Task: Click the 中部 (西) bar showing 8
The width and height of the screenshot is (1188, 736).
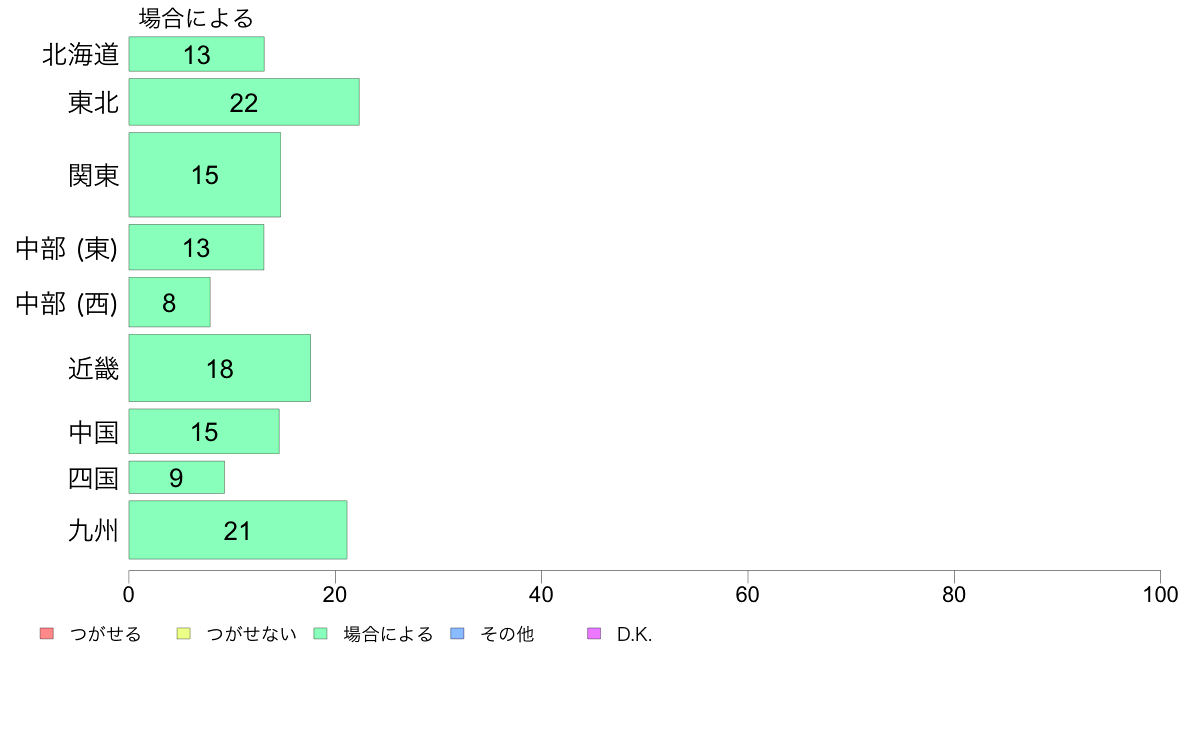Action: pos(170,302)
